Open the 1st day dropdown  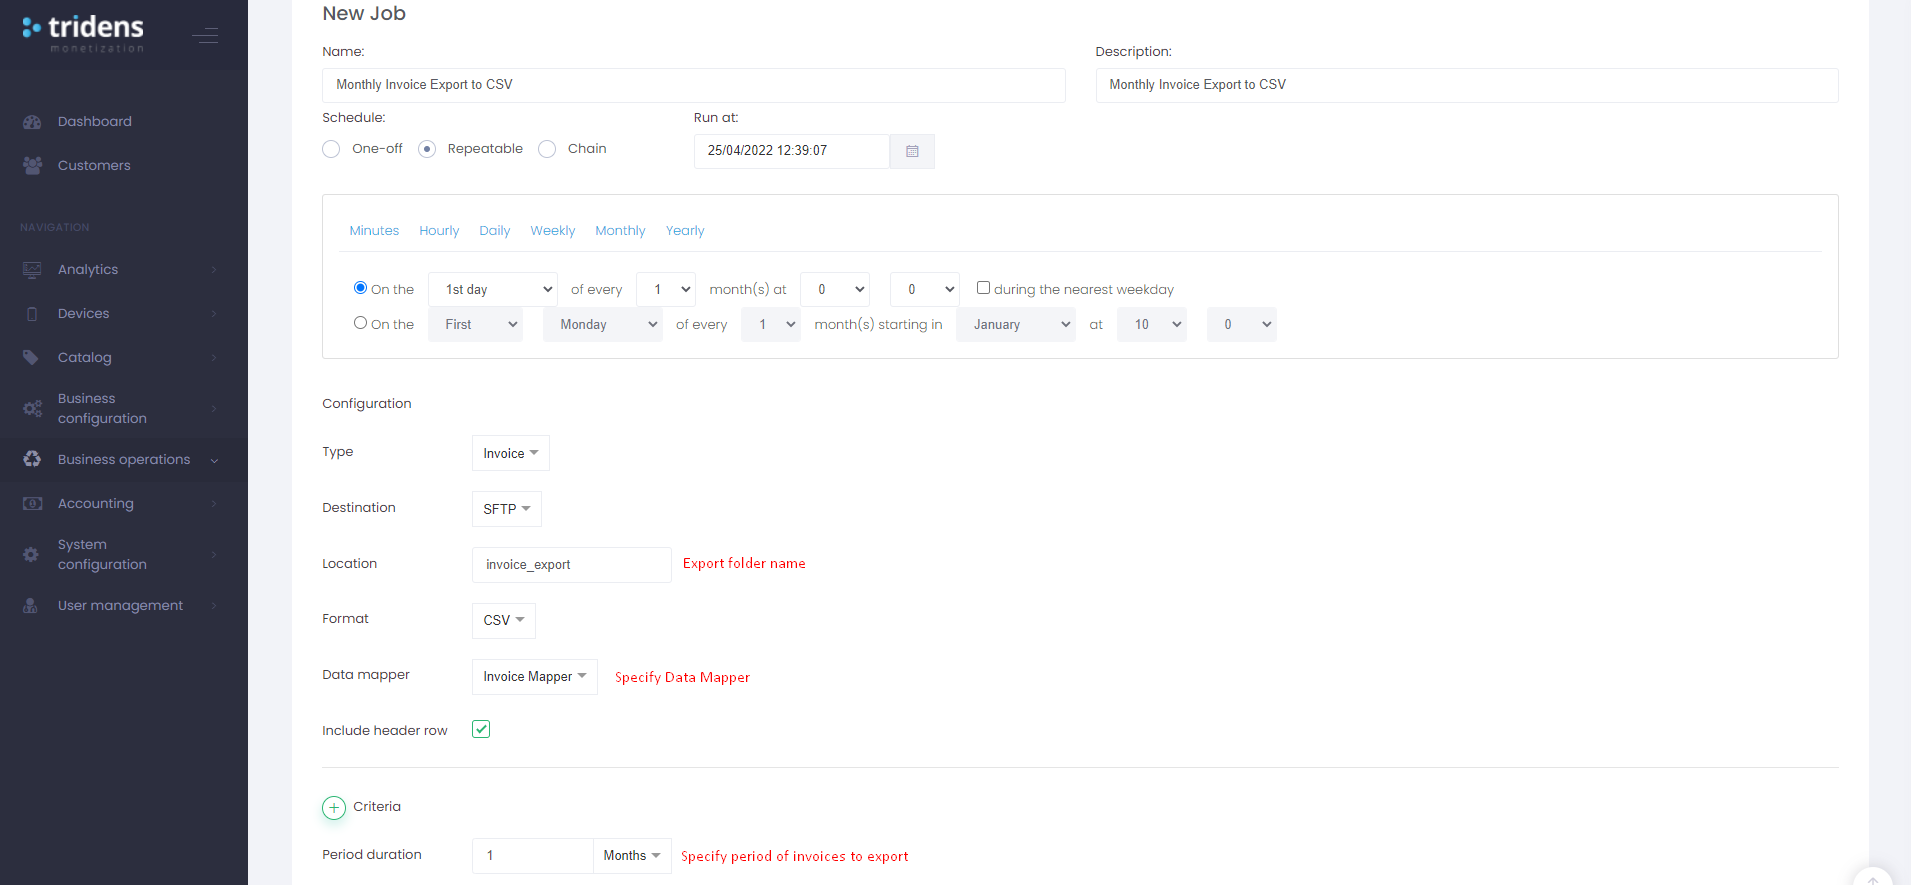tap(493, 290)
